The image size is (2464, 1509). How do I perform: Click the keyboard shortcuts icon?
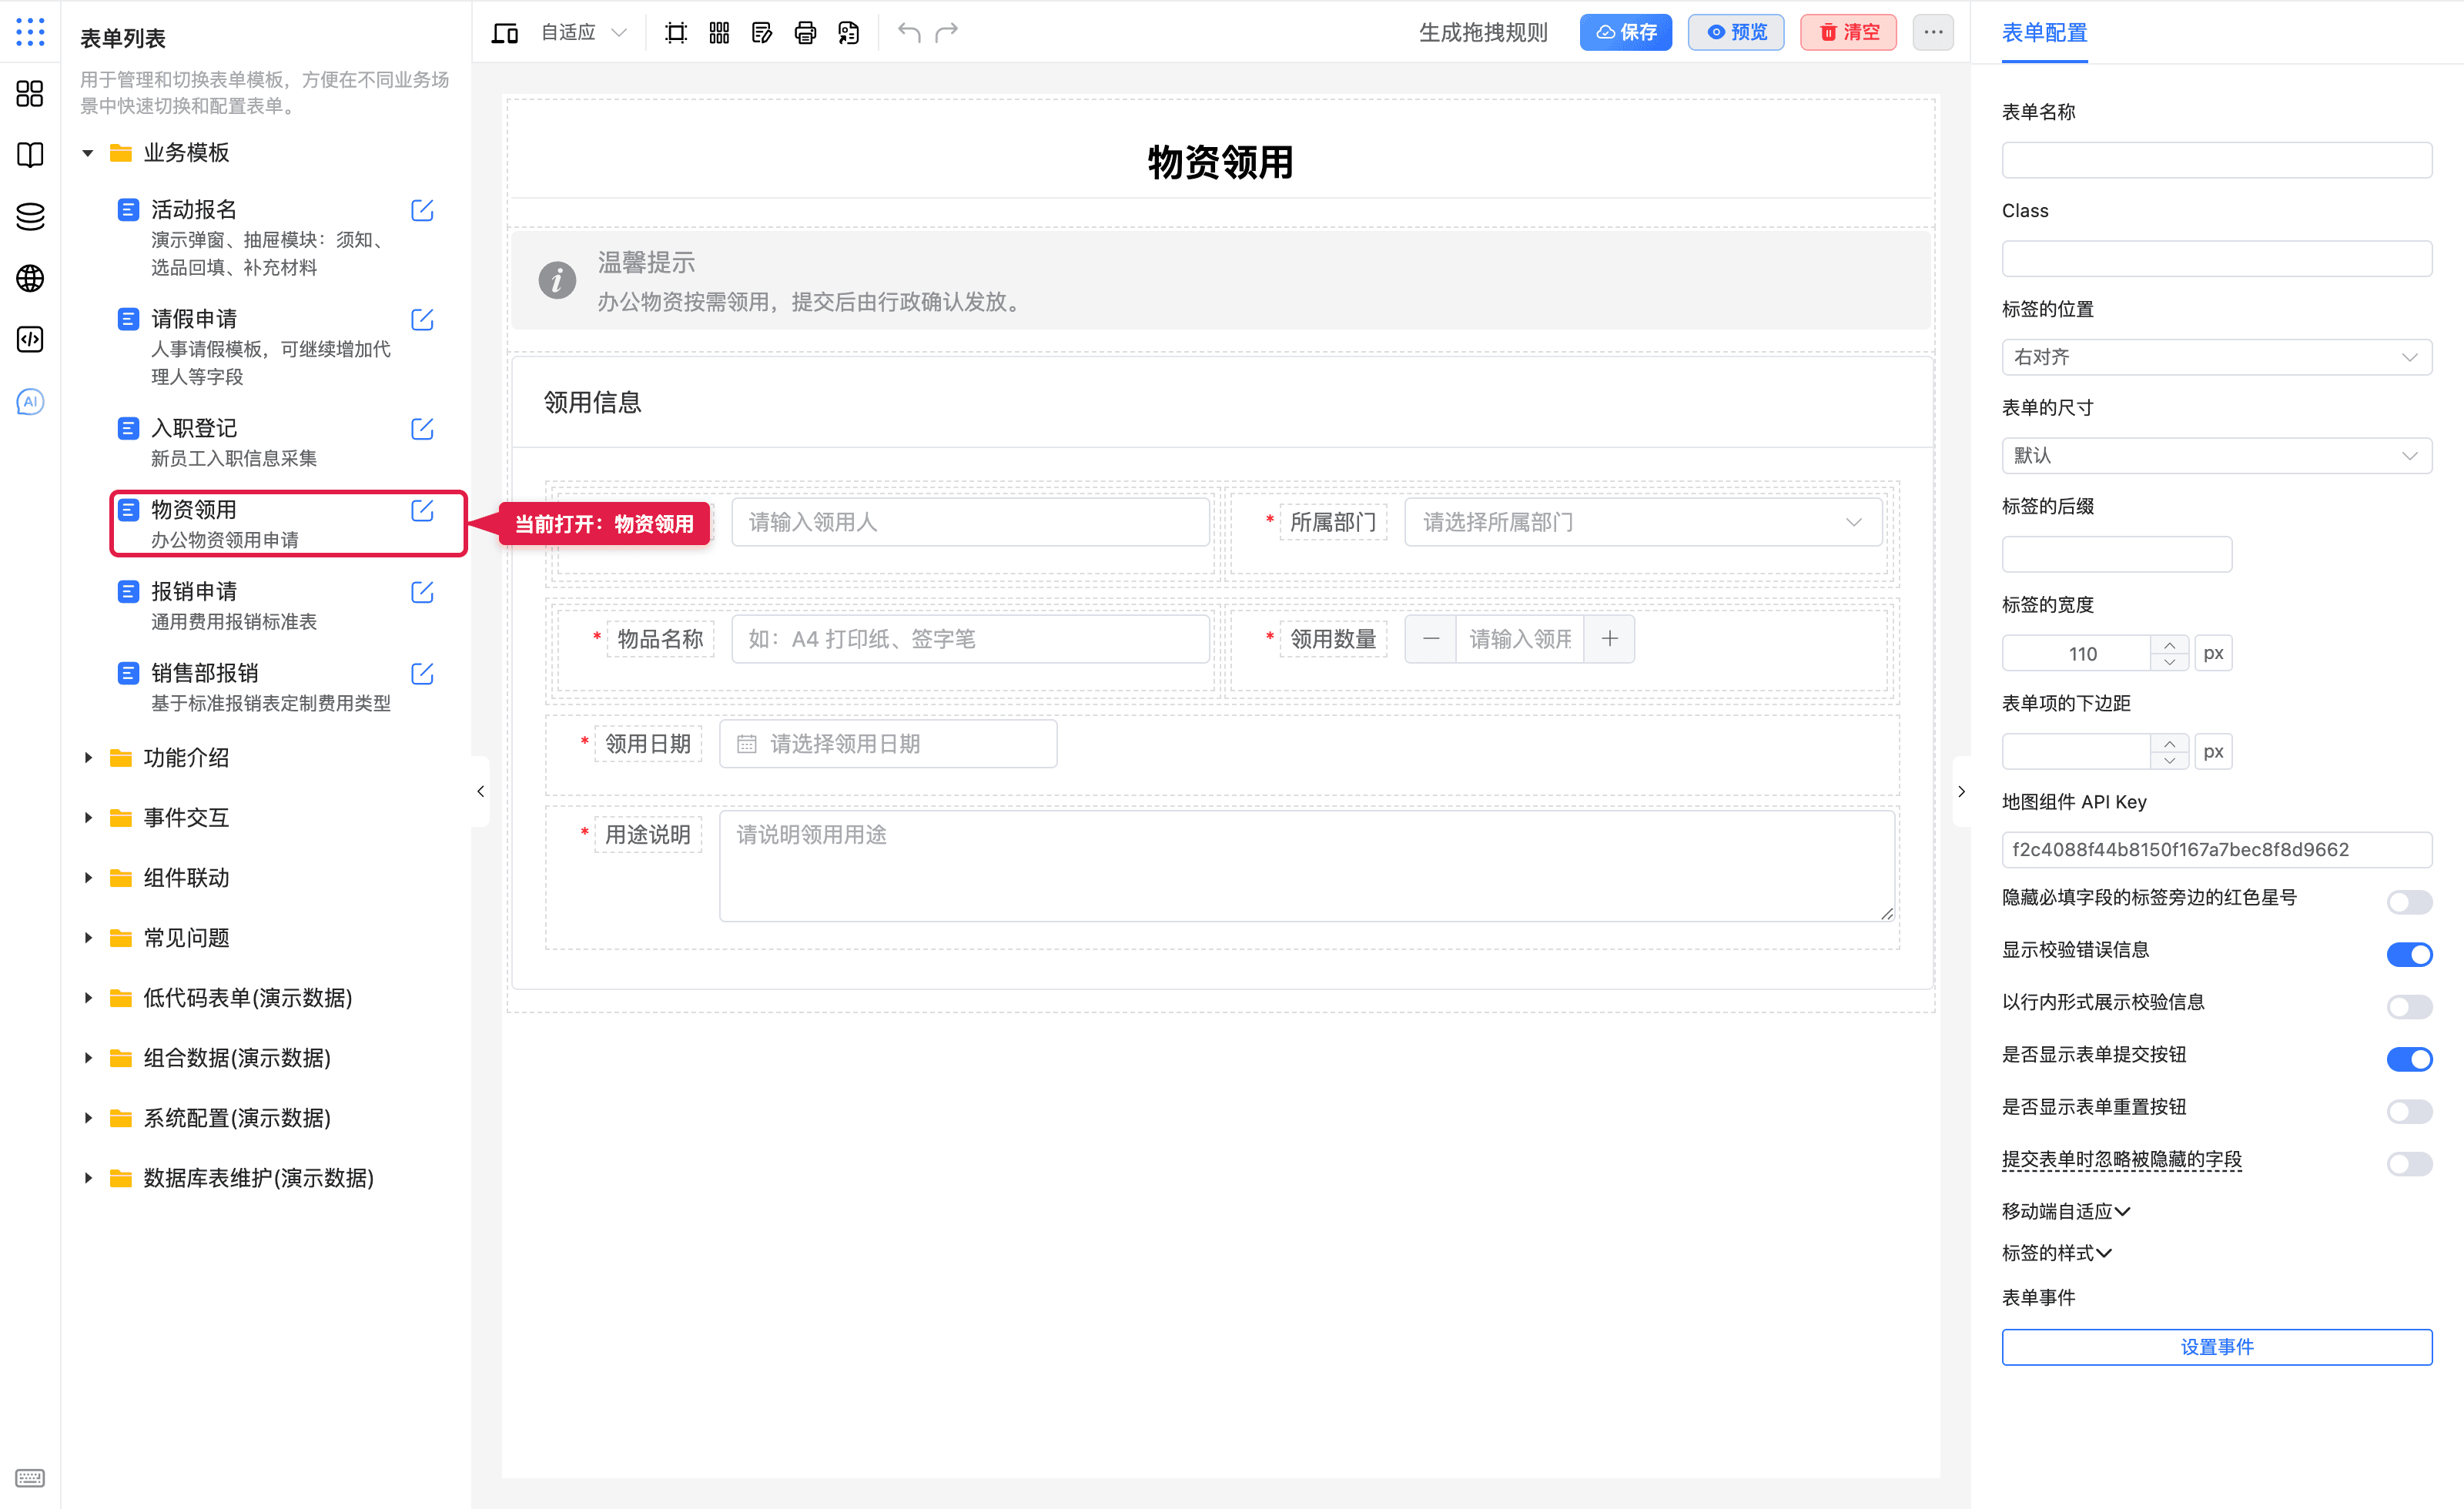[30, 1478]
